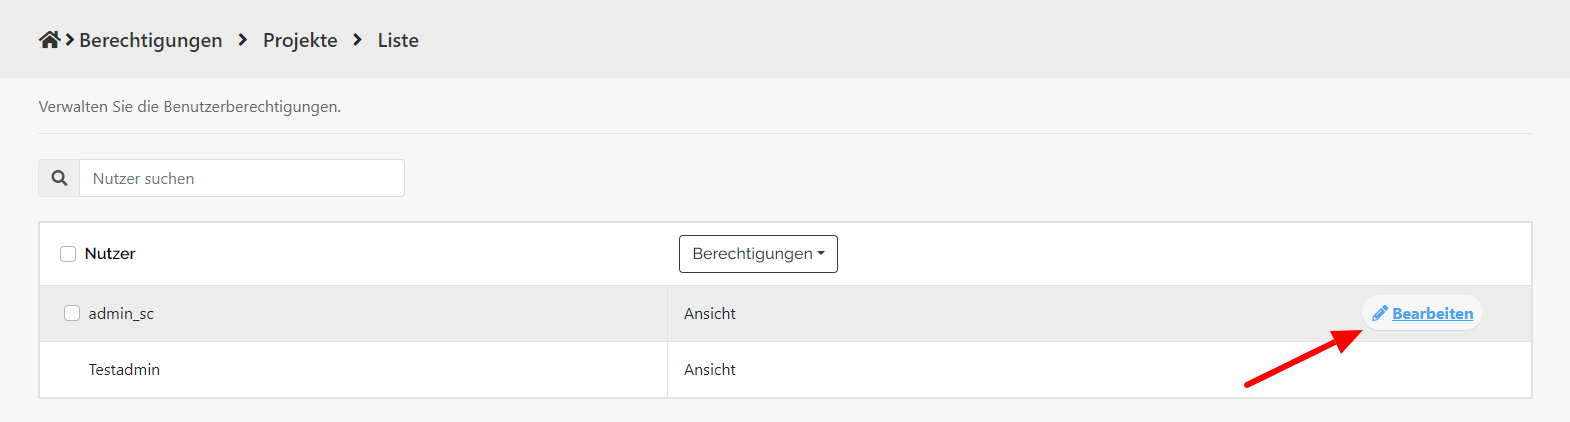1570x422 pixels.
Task: Click the "Verwalten Sie die Benutzerberechtigungen" description text
Action: pos(190,106)
